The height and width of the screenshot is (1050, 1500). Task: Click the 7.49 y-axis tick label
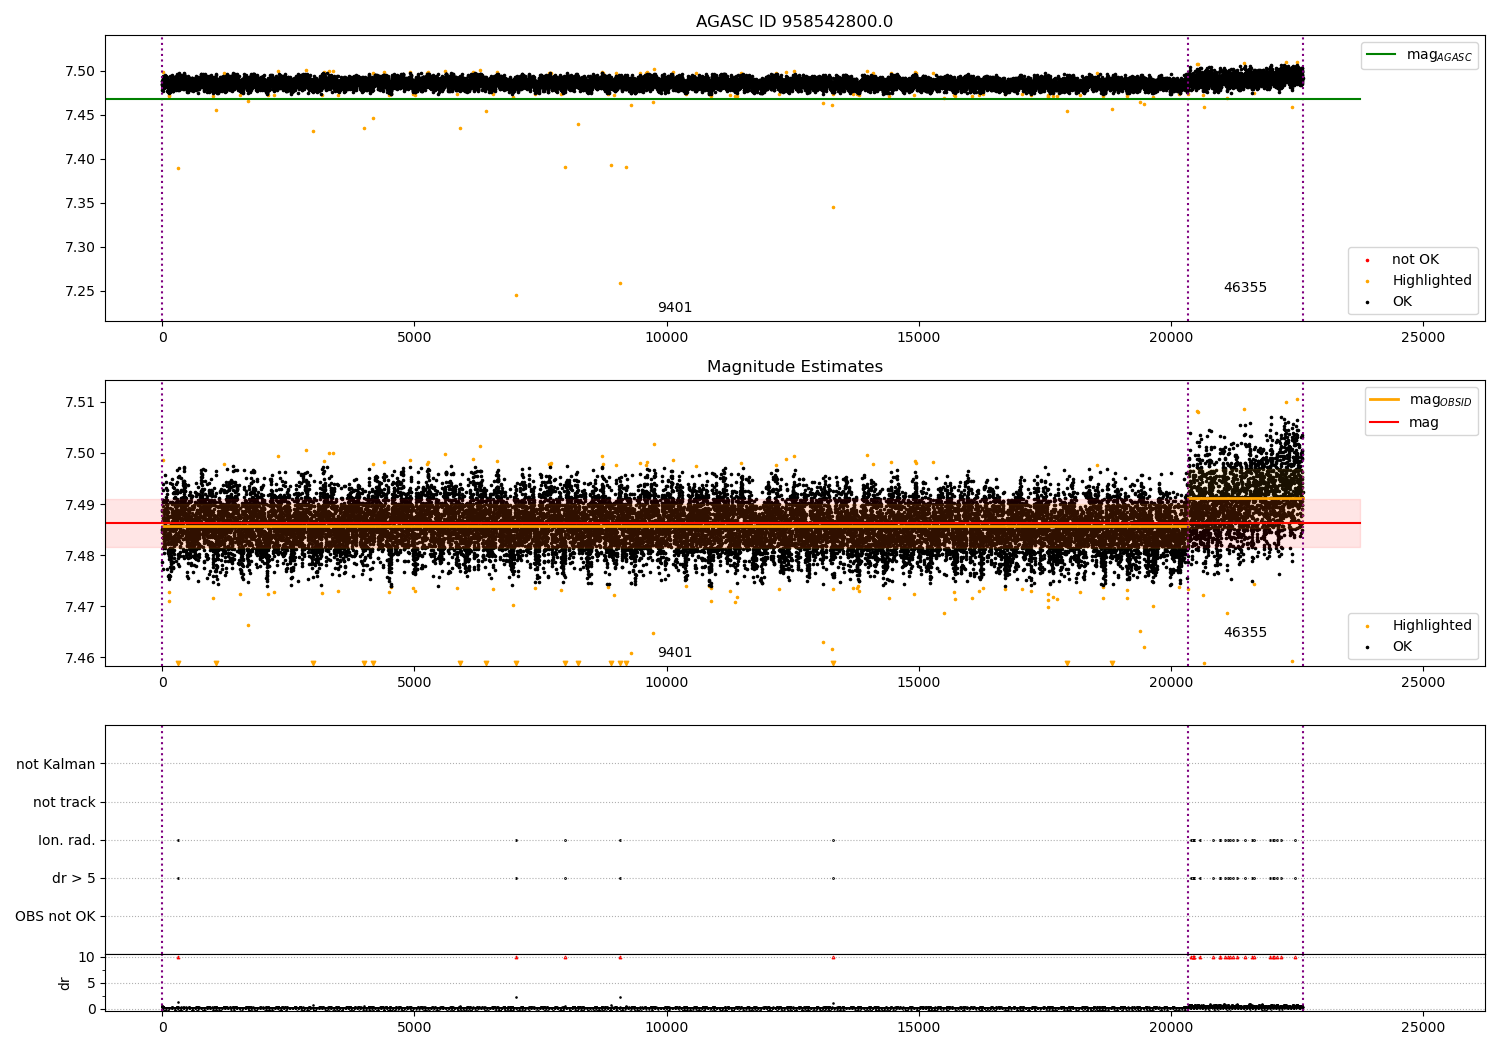pyautogui.click(x=80, y=505)
